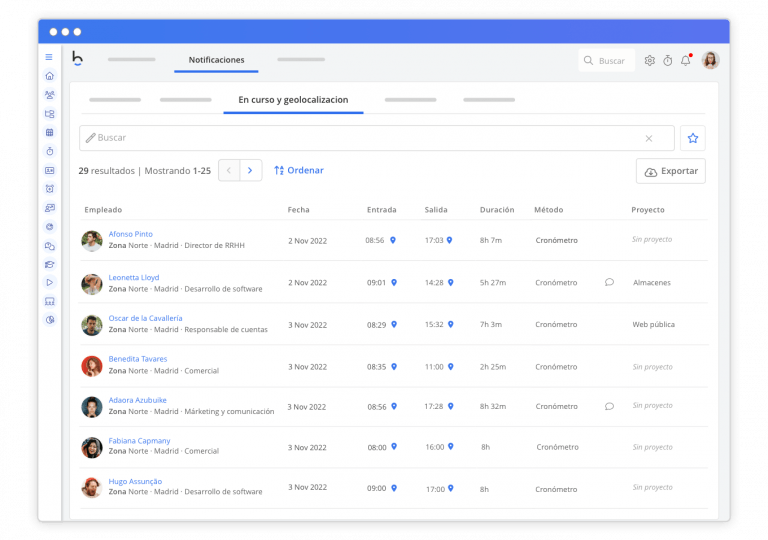This screenshot has height=540, width=768.
Task: Go to Home via sidebar house icon
Action: tap(49, 76)
